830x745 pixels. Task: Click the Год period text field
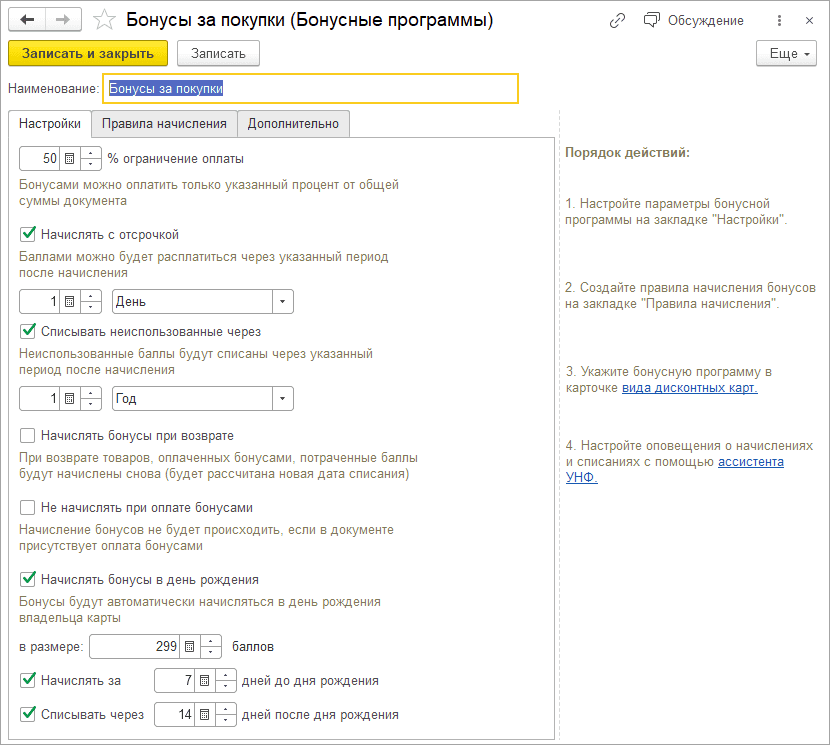(193, 399)
